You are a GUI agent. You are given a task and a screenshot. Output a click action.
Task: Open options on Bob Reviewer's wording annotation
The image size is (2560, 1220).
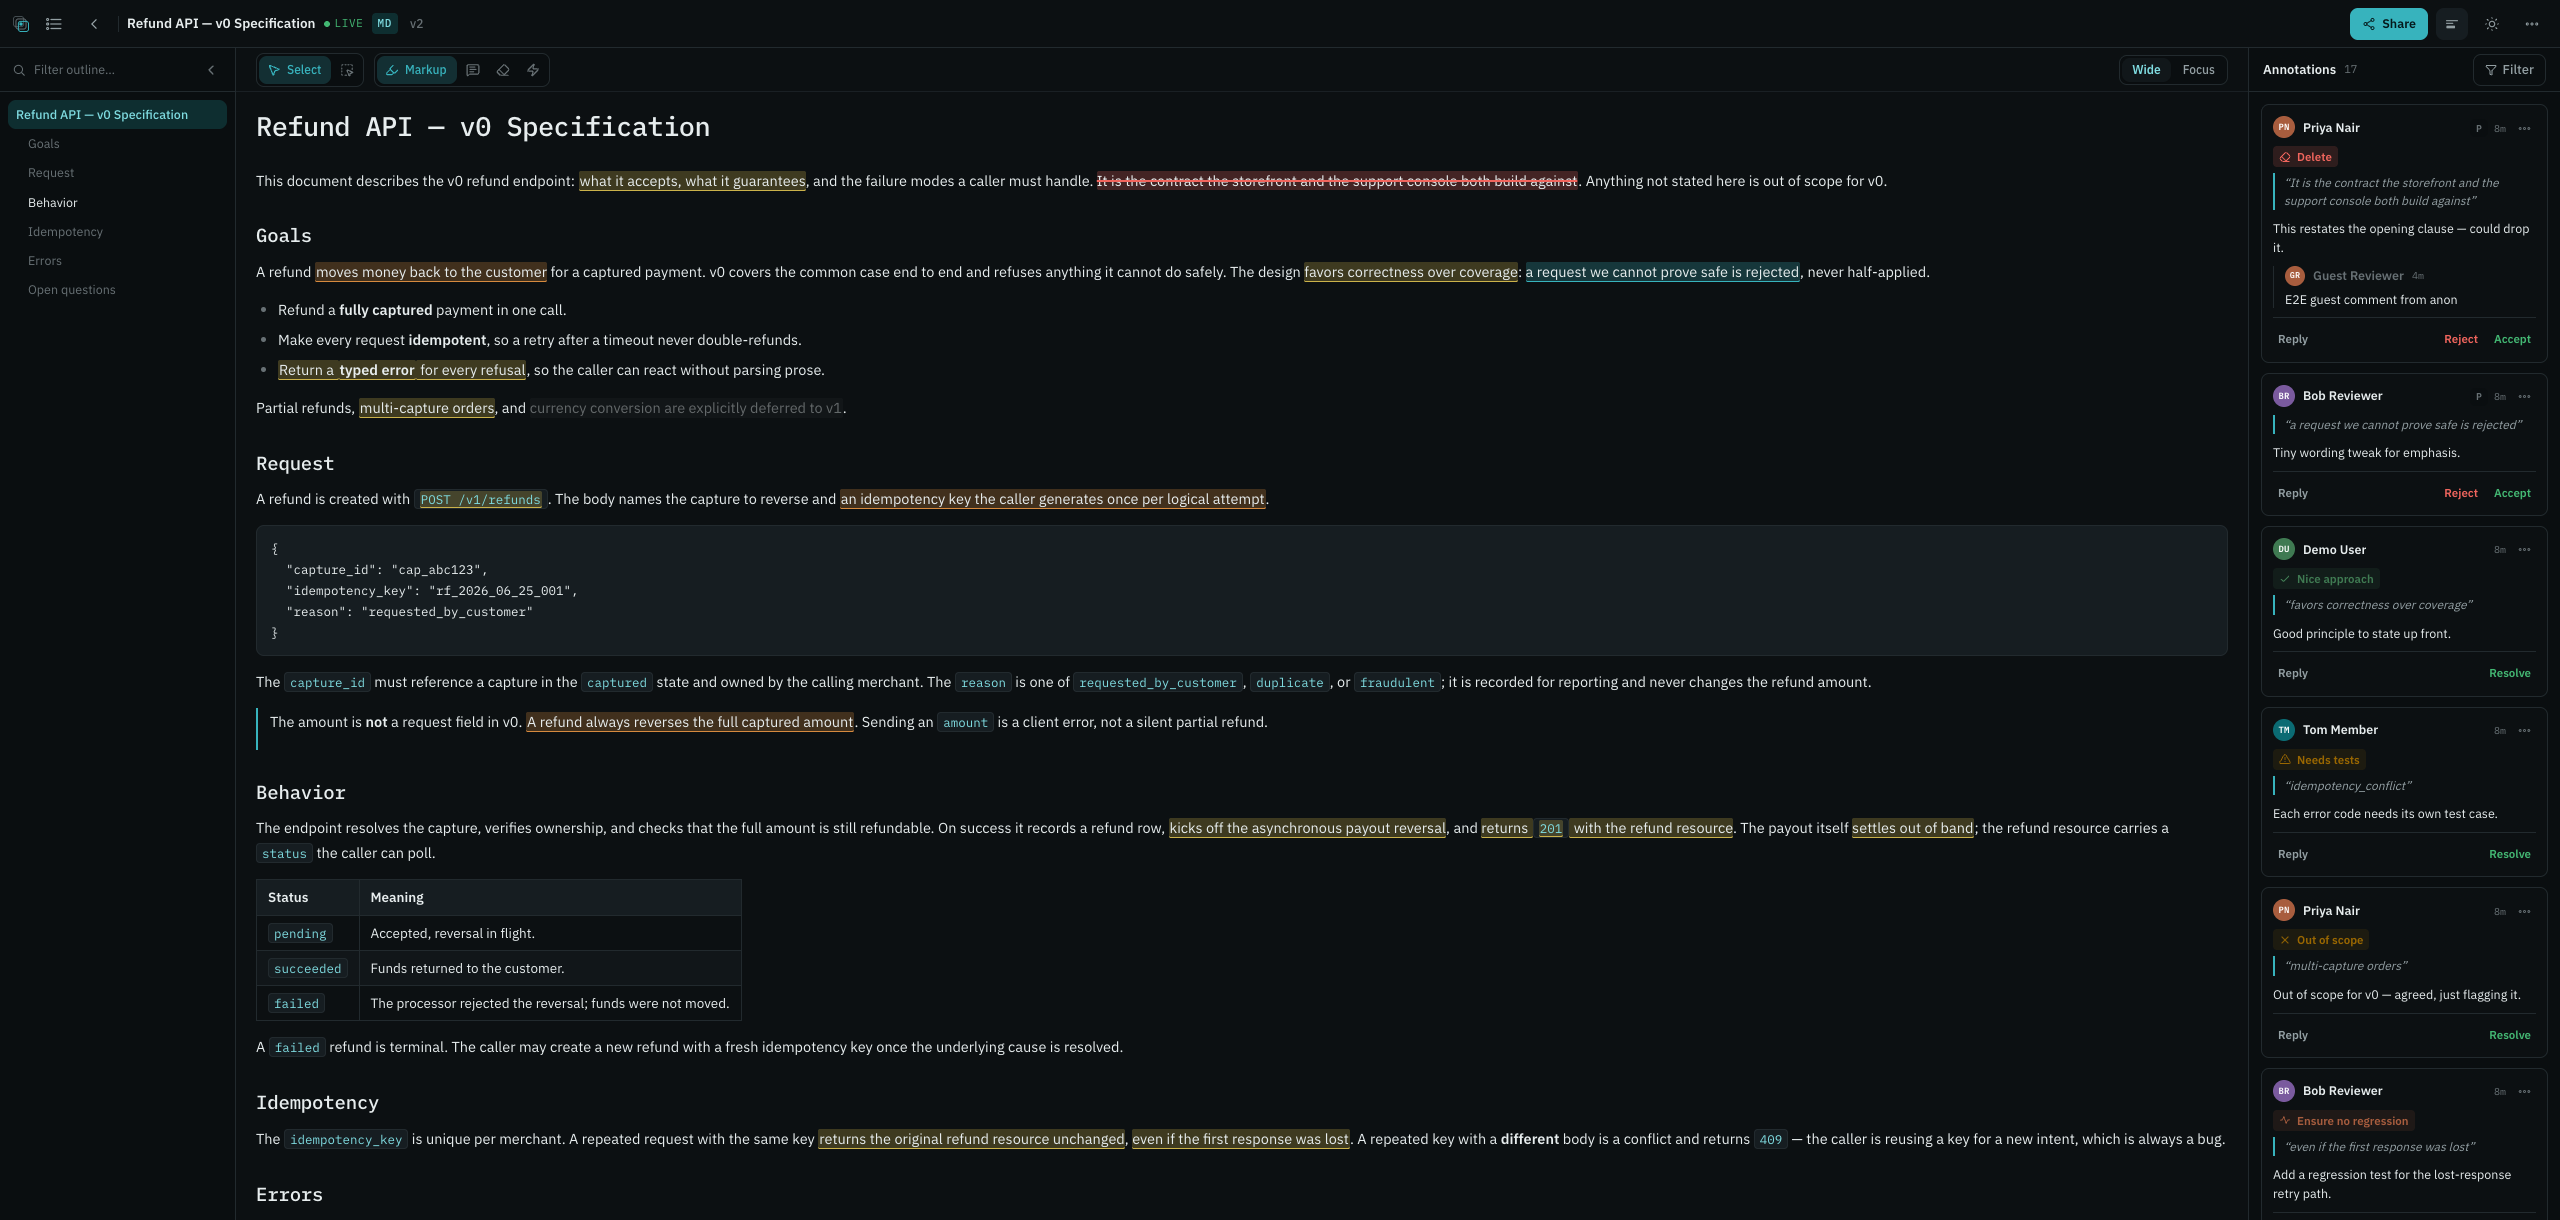coord(2524,397)
